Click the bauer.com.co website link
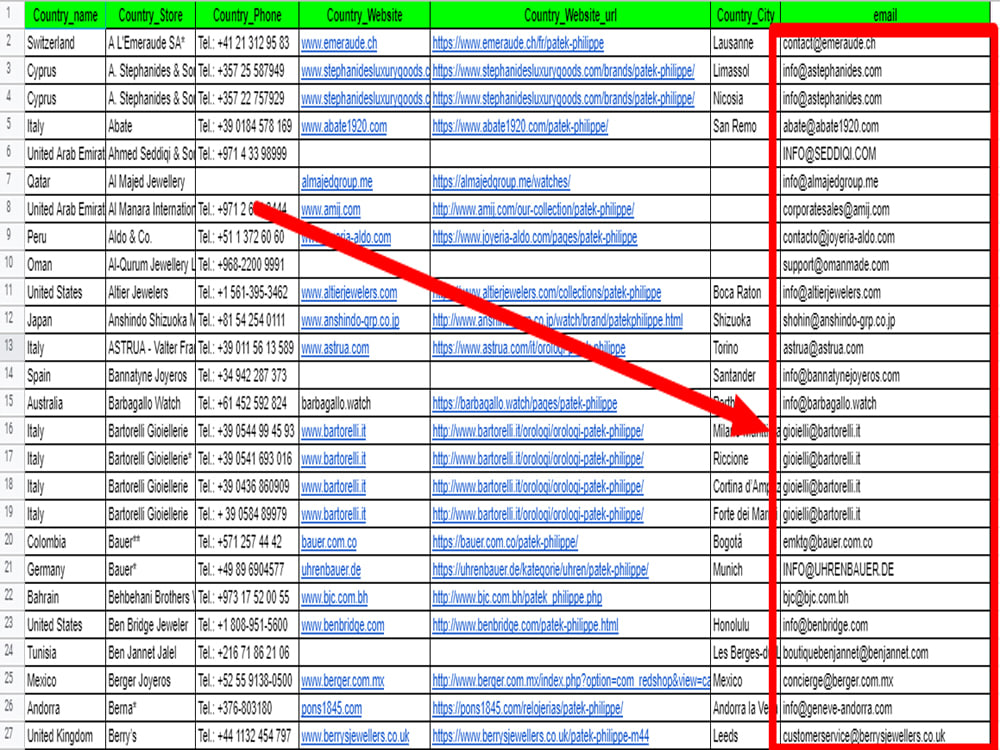Viewport: 1000px width, 750px height. point(328,542)
